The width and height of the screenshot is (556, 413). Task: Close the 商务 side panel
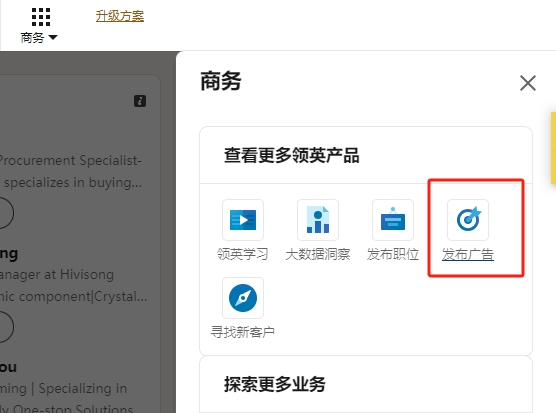pos(528,83)
